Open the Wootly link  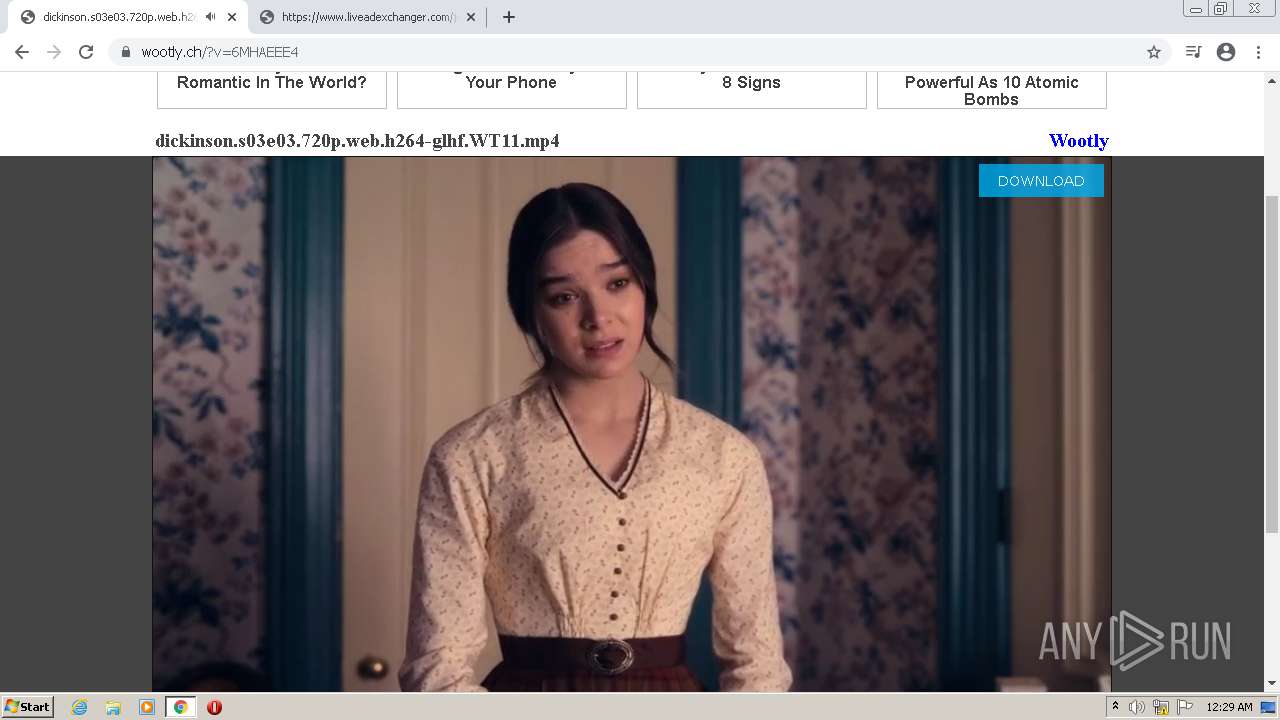point(1078,141)
